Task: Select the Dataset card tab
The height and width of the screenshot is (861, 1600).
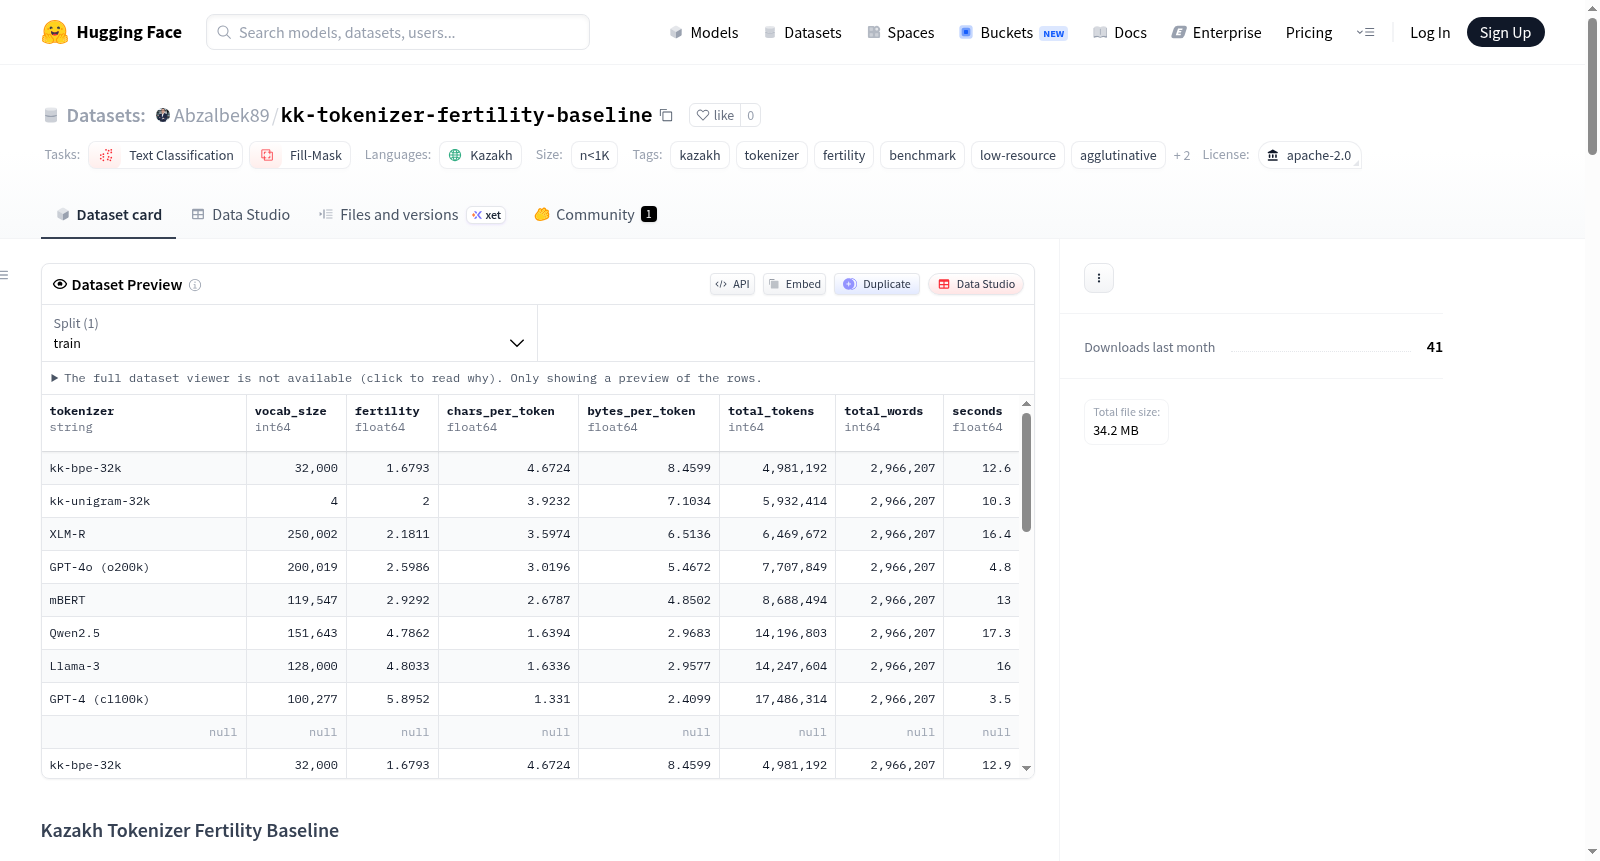Action: tap(109, 215)
